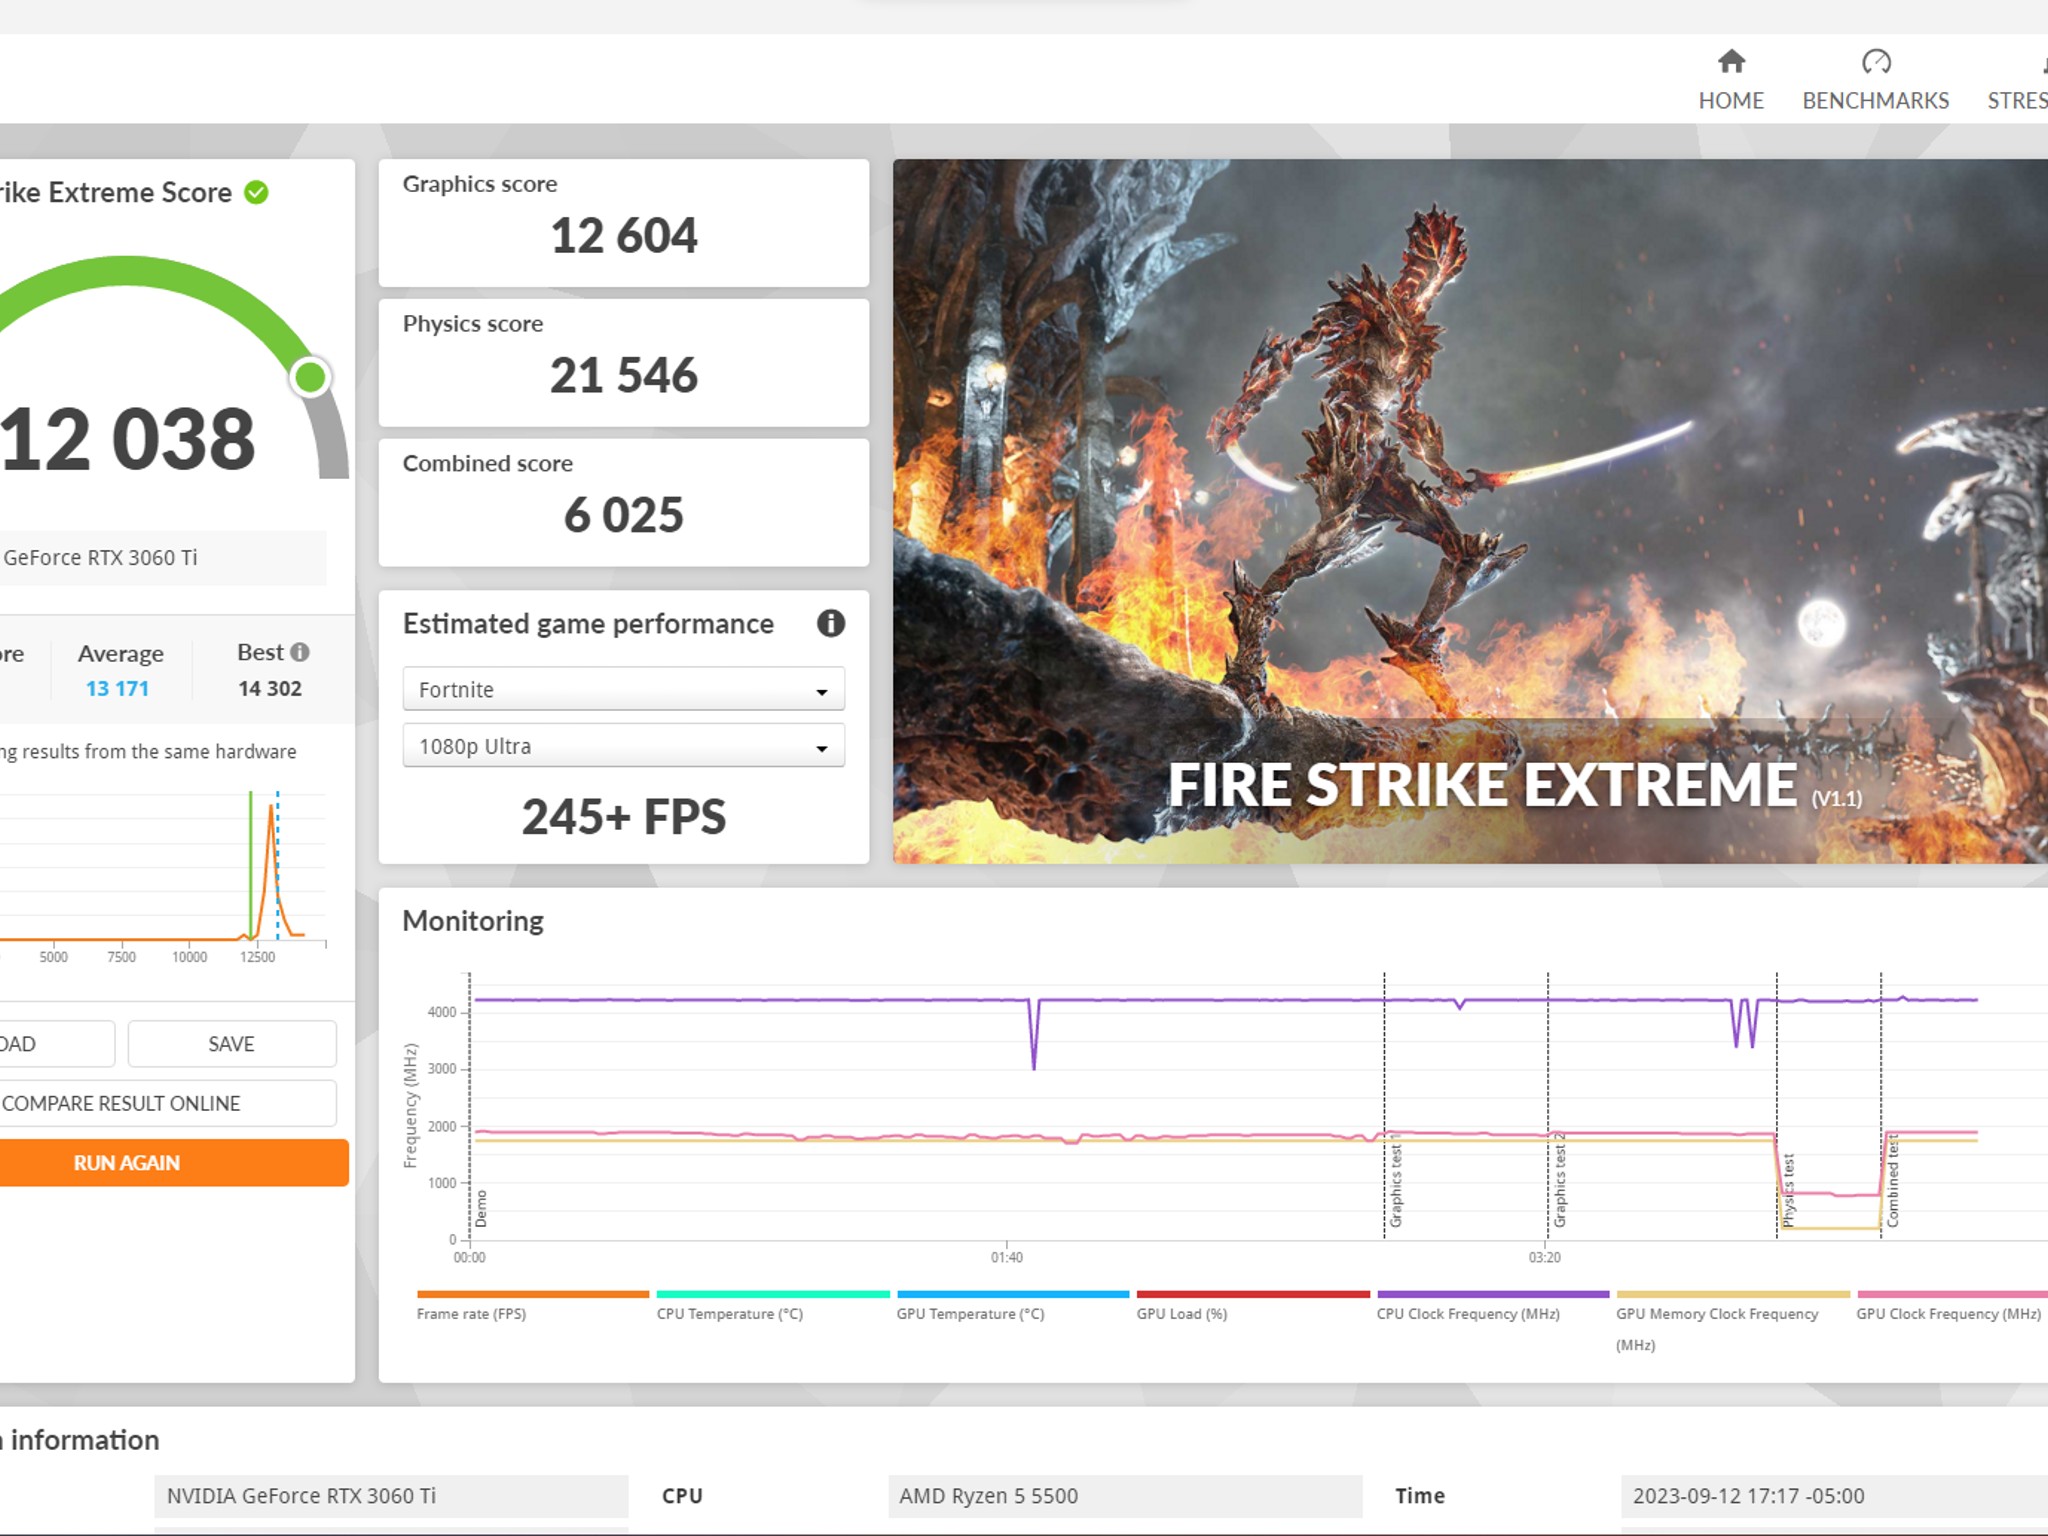This screenshot has height=1536, width=2048.
Task: Click the SAVE button
Action: 231,1043
